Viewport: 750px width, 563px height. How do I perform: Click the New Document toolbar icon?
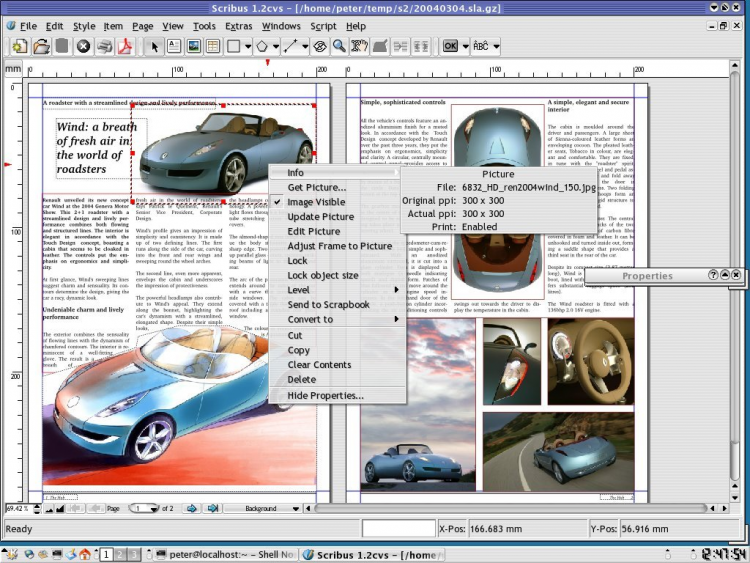(19, 46)
